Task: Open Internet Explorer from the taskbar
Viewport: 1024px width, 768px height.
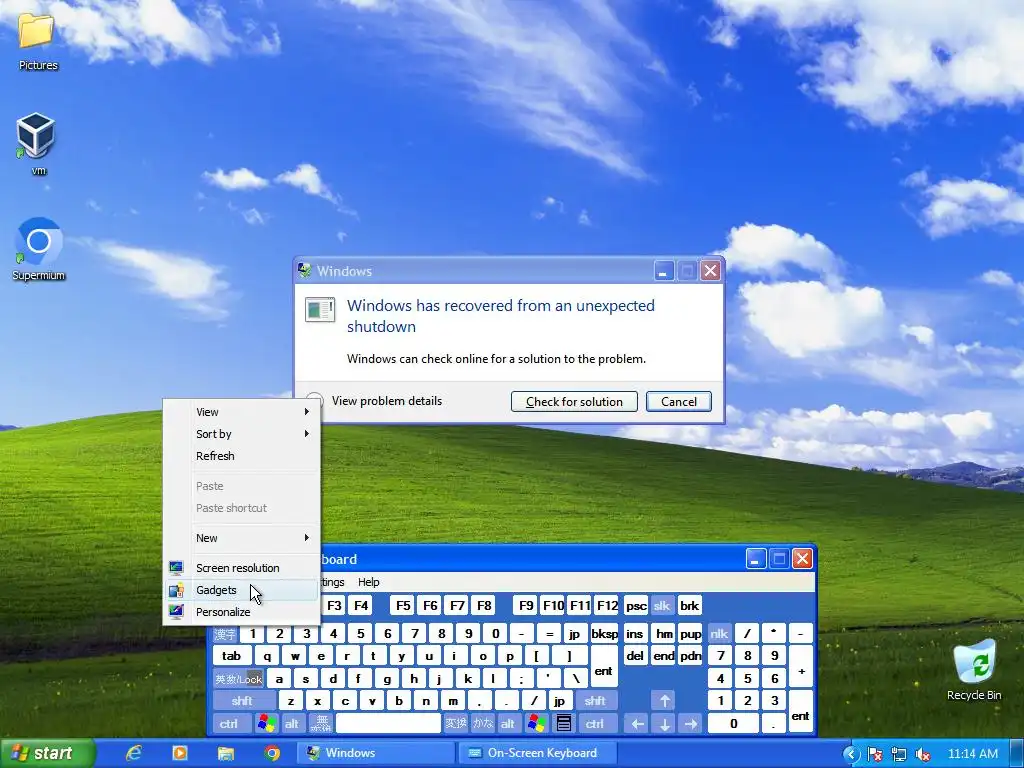Action: [134, 753]
